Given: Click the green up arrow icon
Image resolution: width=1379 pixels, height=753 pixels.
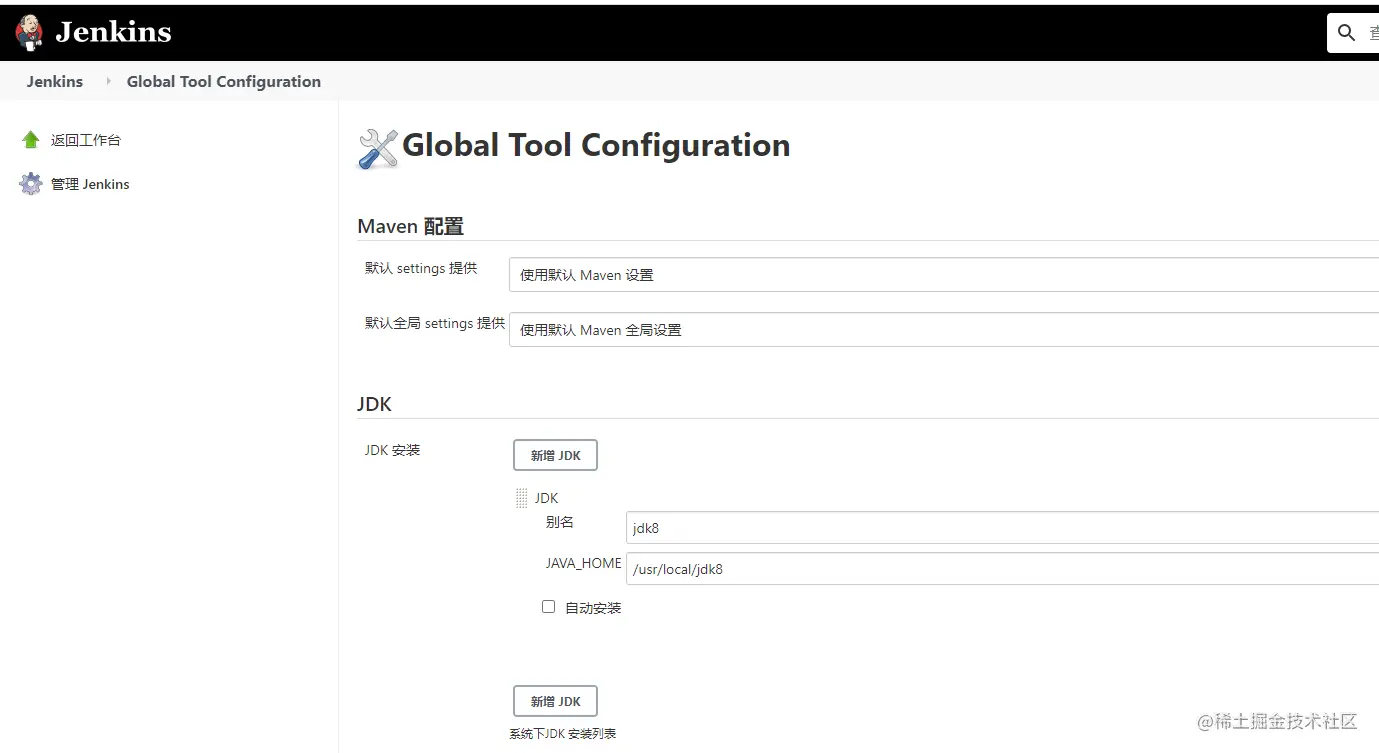Looking at the screenshot, I should tap(31, 140).
